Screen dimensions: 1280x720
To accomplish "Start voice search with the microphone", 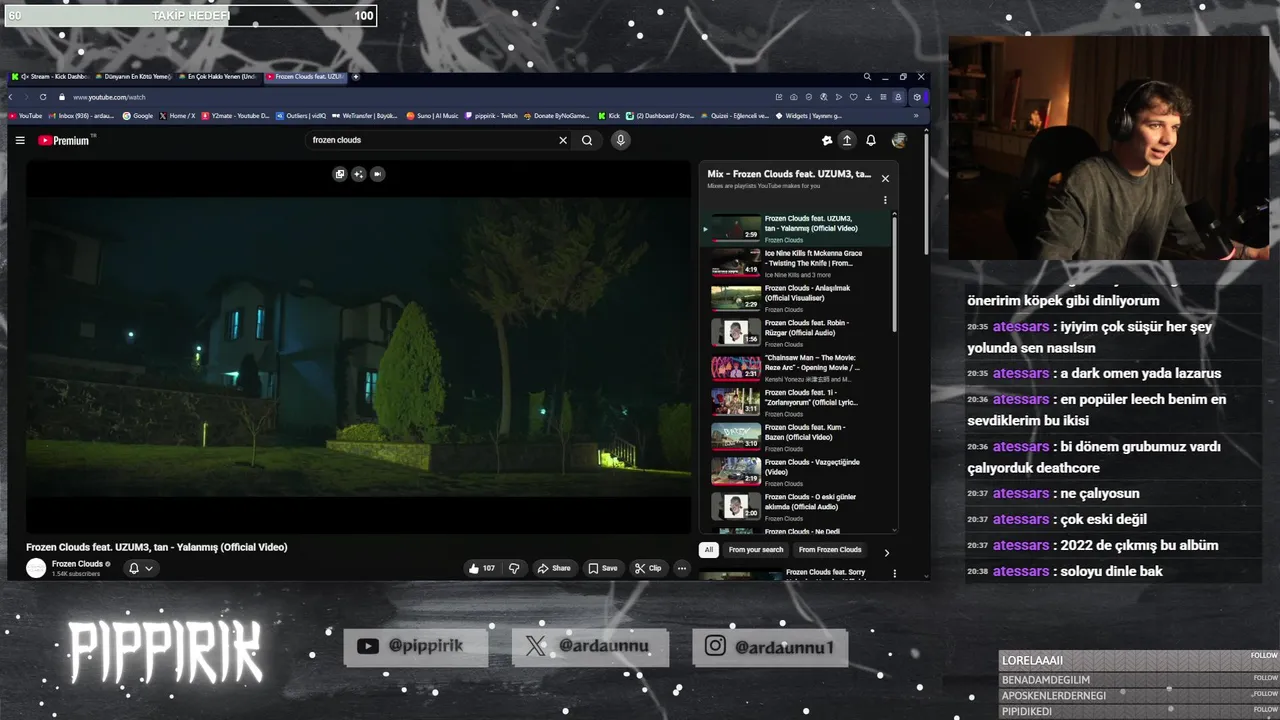I will pos(620,140).
